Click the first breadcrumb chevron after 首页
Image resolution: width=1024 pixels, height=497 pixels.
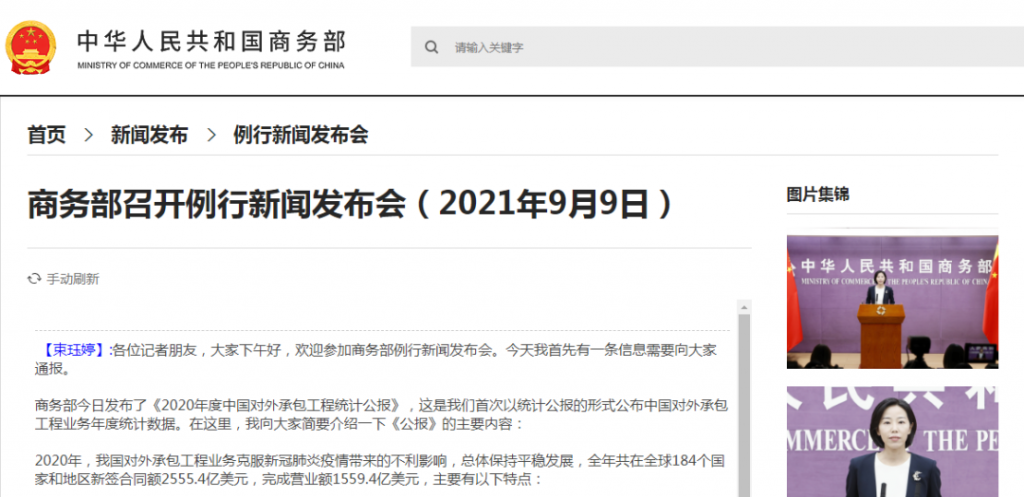89,135
